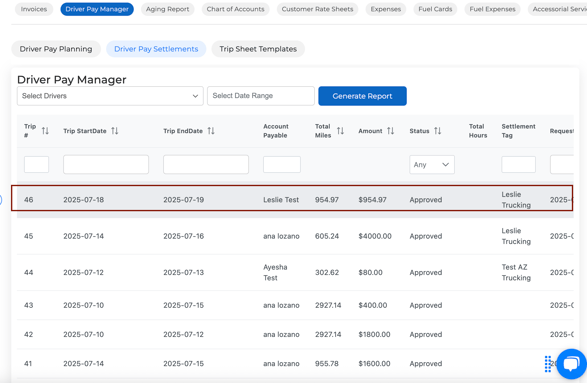Click Leslie Trucking tag in trip 45 row
Screen dimensions: 587x383
tap(516, 236)
